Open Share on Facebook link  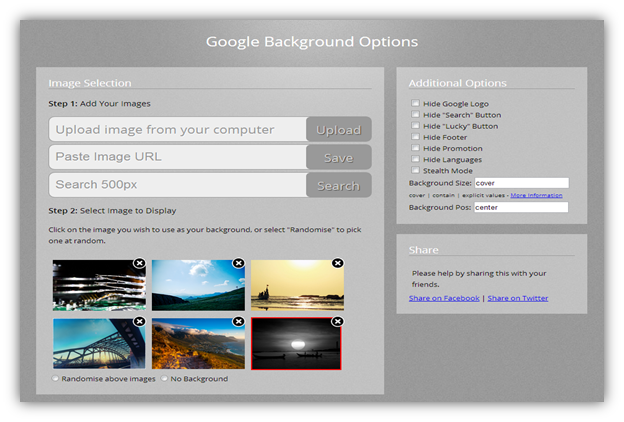(x=444, y=298)
